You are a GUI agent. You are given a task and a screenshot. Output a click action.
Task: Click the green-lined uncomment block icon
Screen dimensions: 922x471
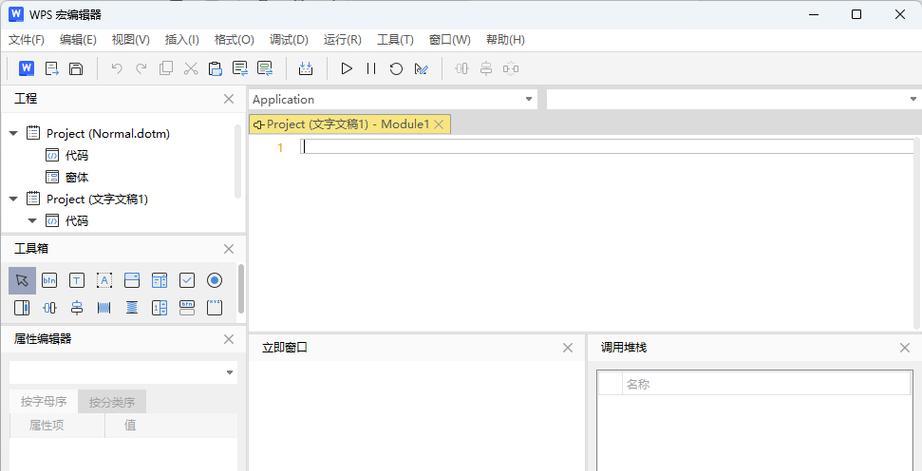click(265, 69)
